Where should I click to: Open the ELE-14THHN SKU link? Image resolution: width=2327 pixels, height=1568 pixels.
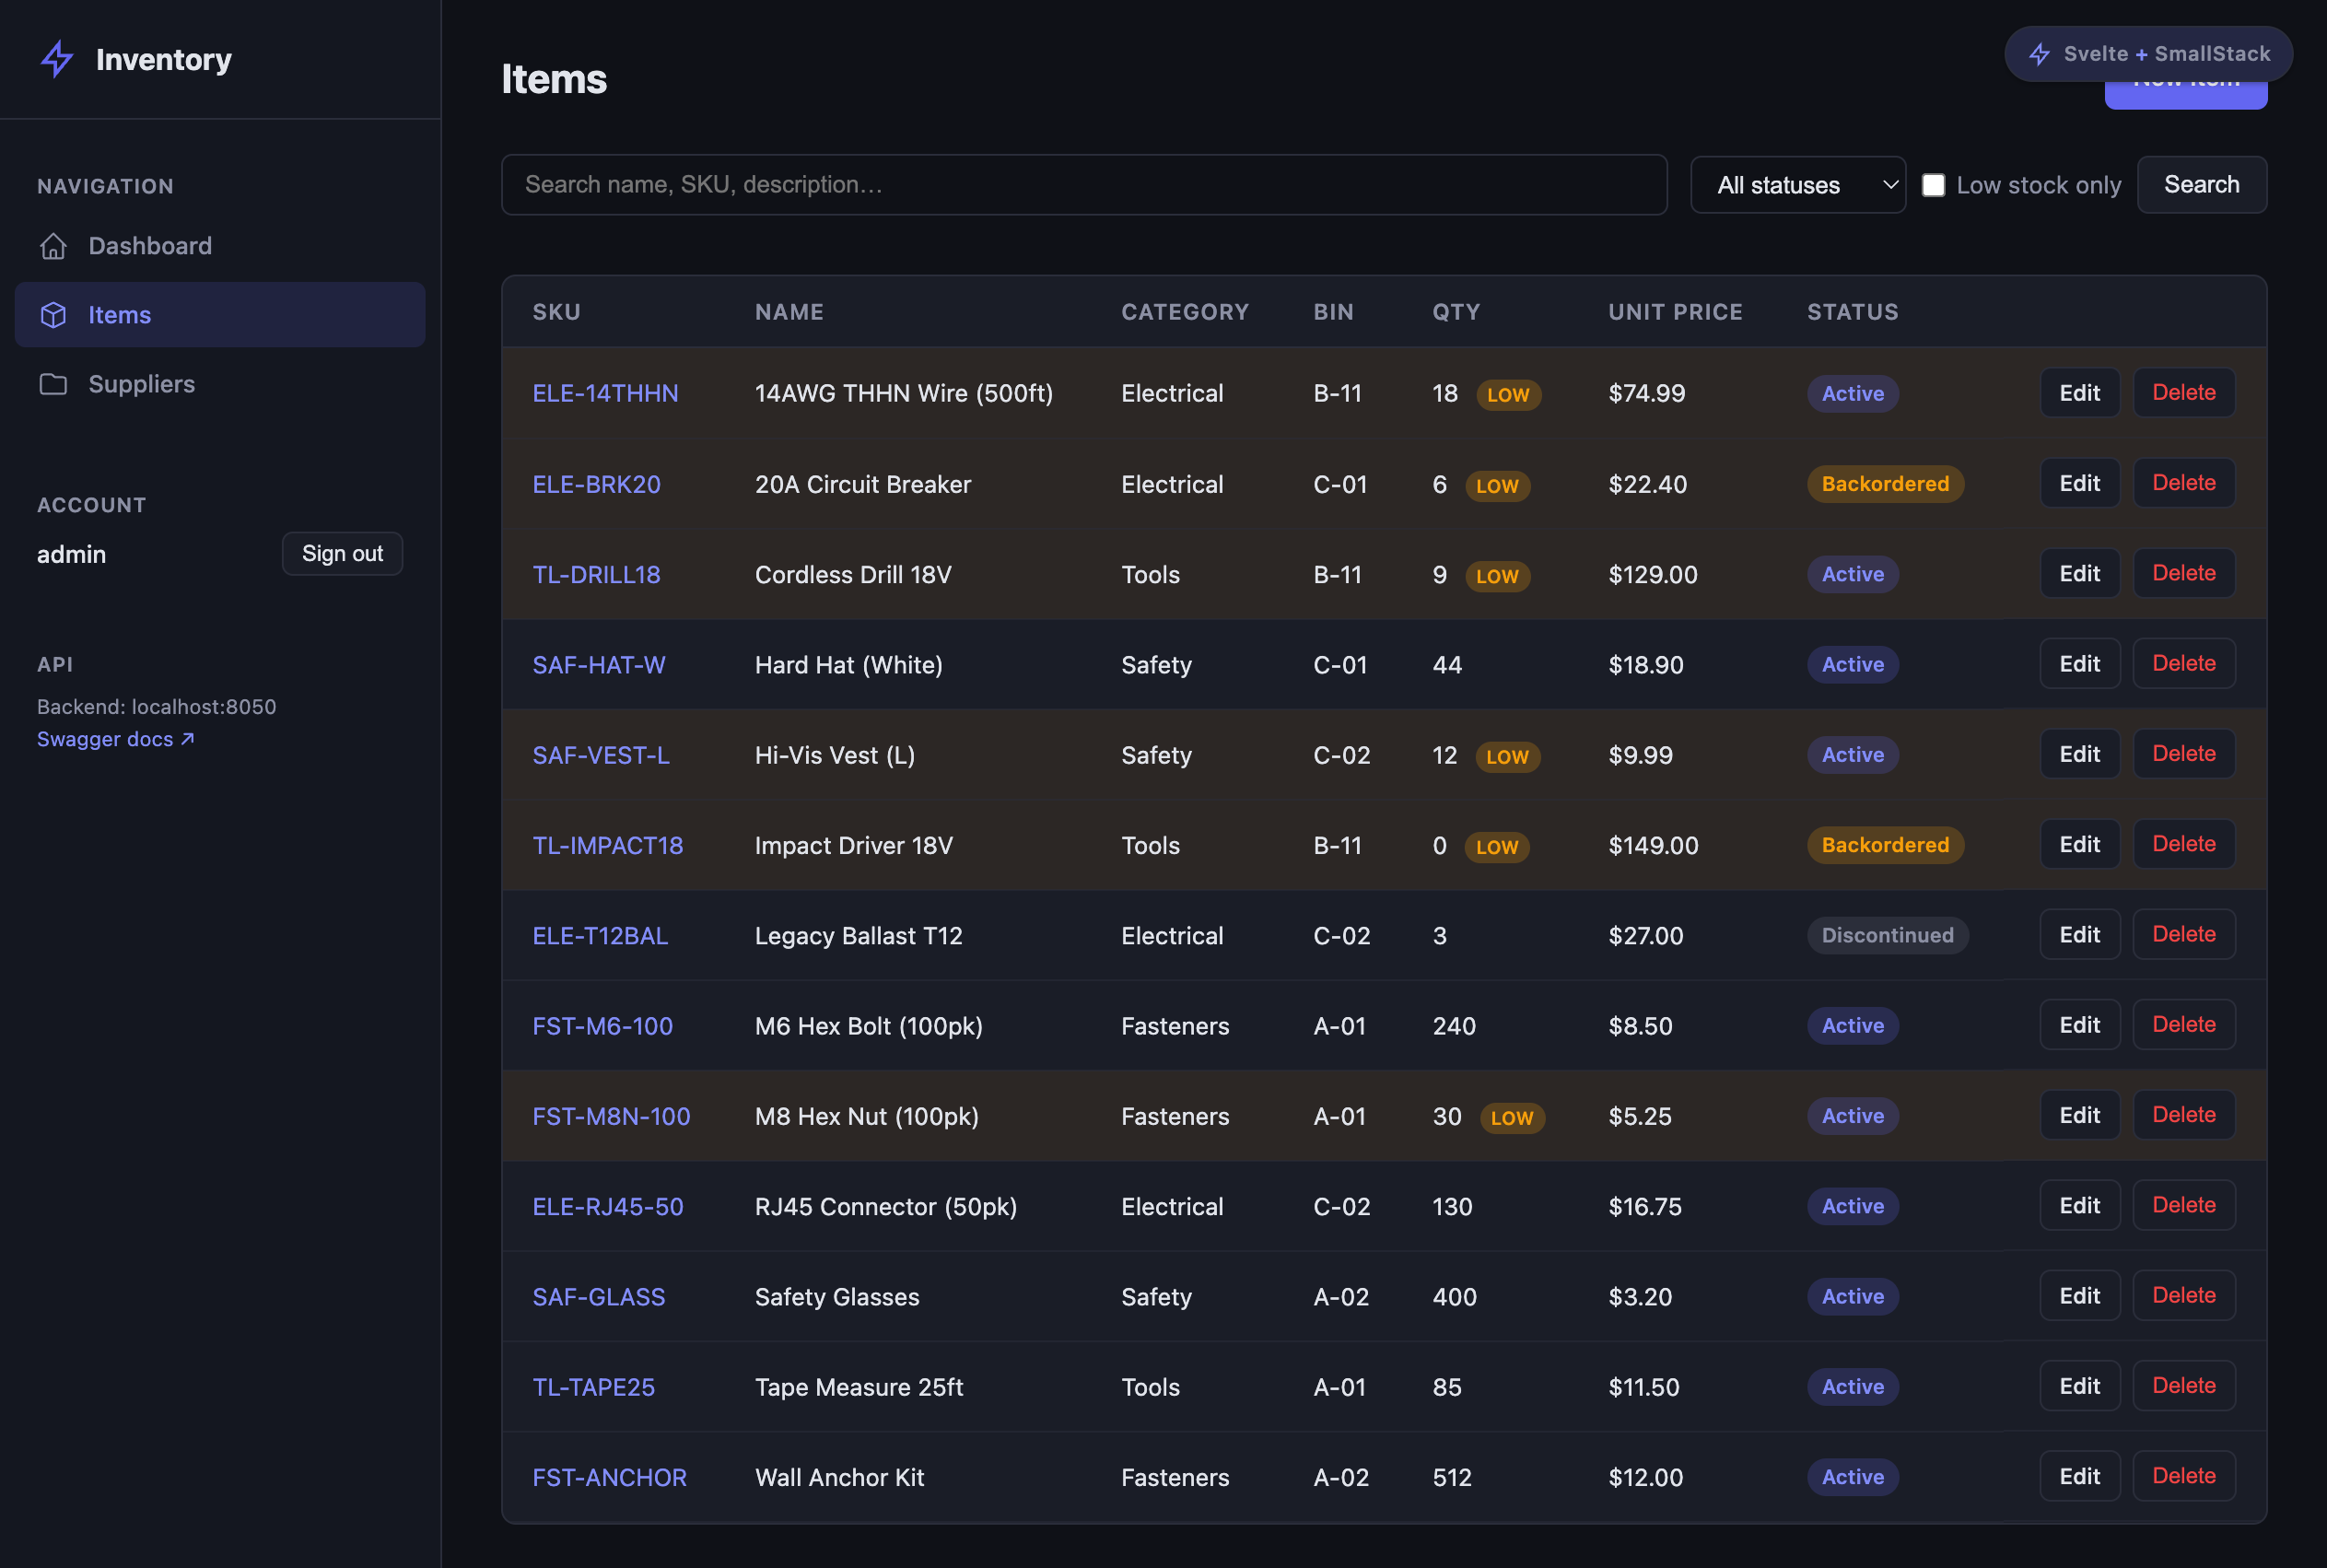pos(605,393)
